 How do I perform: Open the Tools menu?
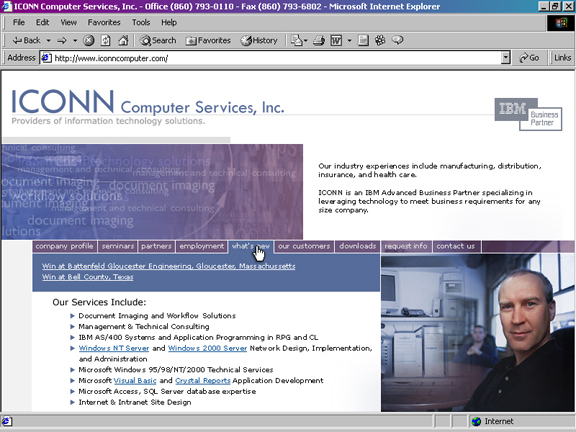pyautogui.click(x=141, y=22)
